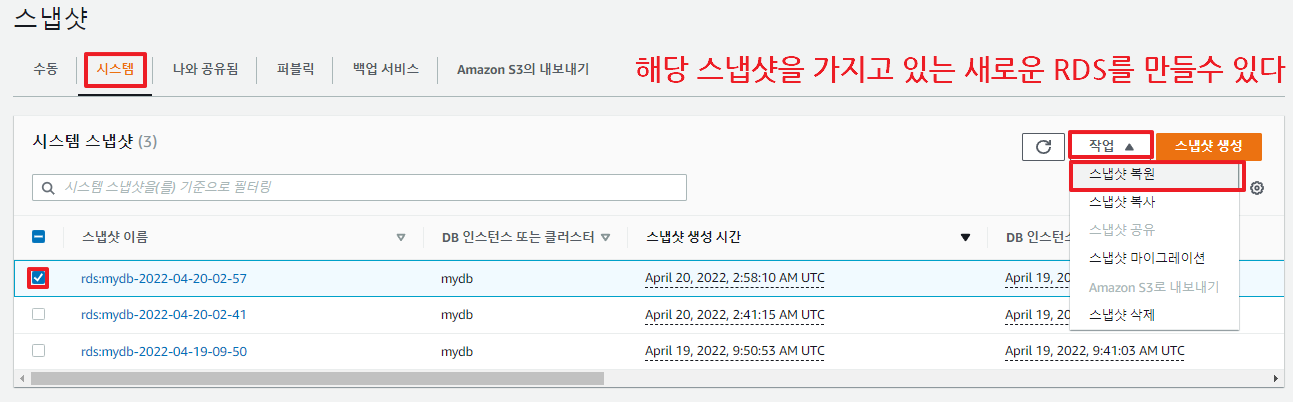Select the 퍼블릭 tab
Screen dimensions: 1293x402
[296, 70]
